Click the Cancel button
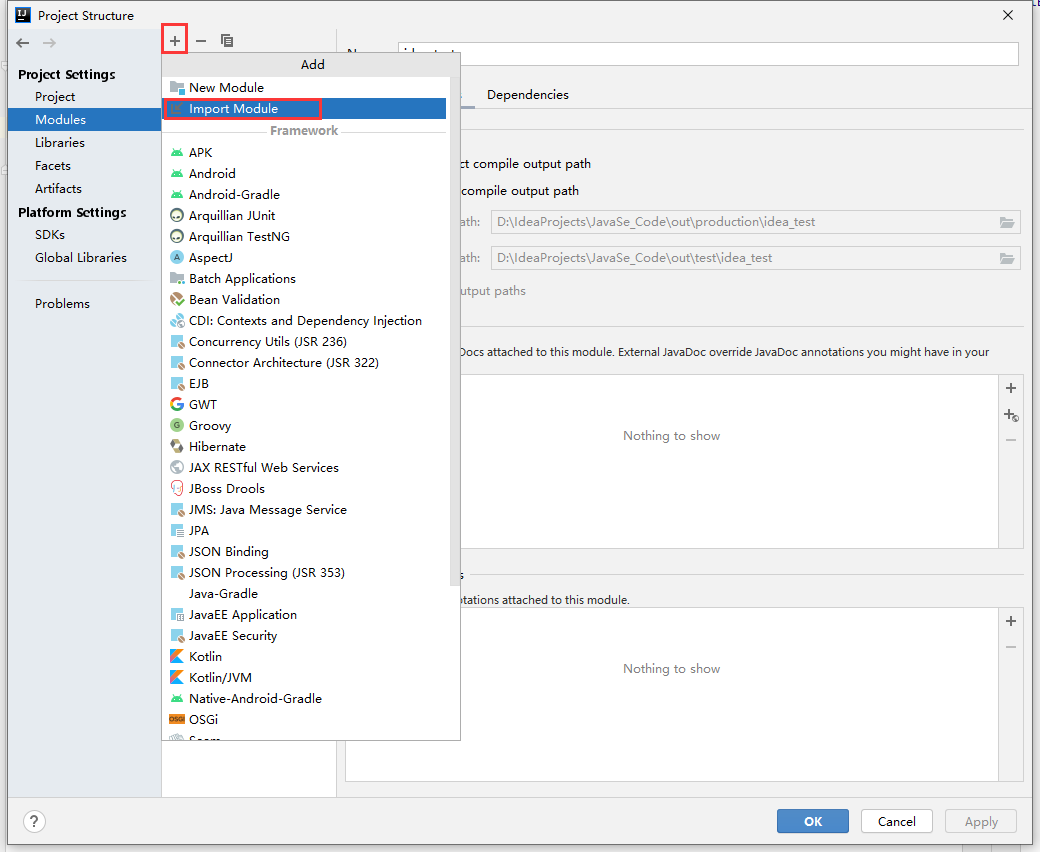The width and height of the screenshot is (1040, 852). pos(896,821)
